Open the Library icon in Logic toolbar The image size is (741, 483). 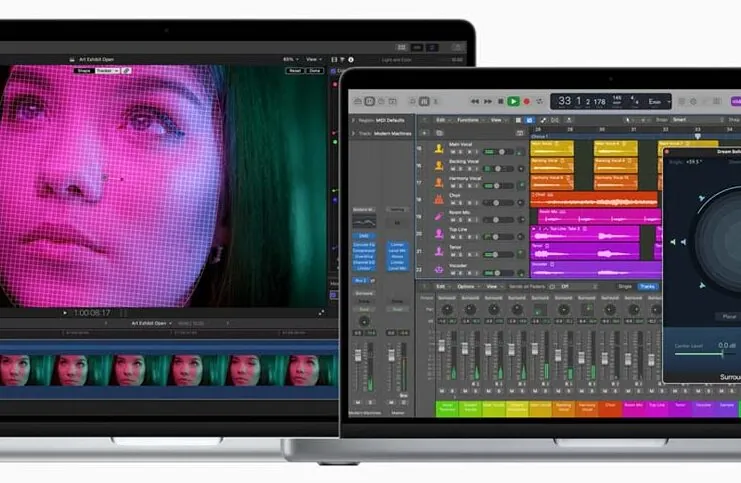(358, 101)
